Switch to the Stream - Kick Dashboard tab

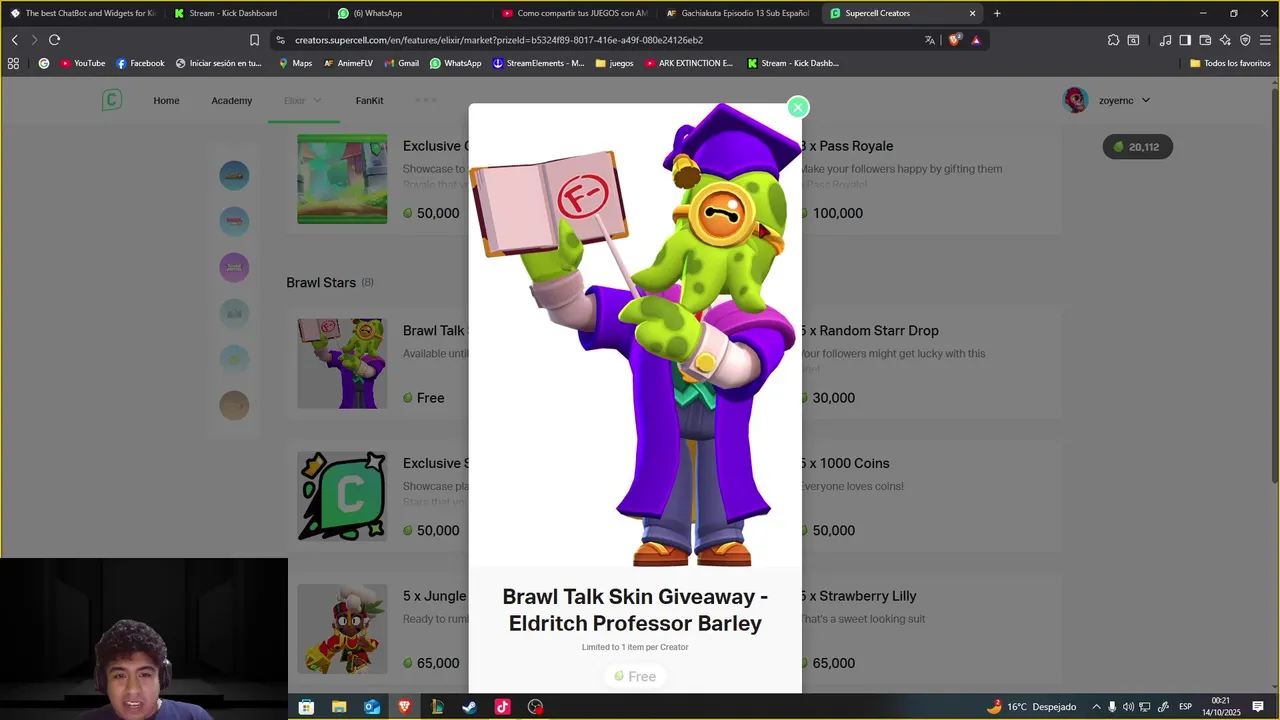tap(245, 13)
